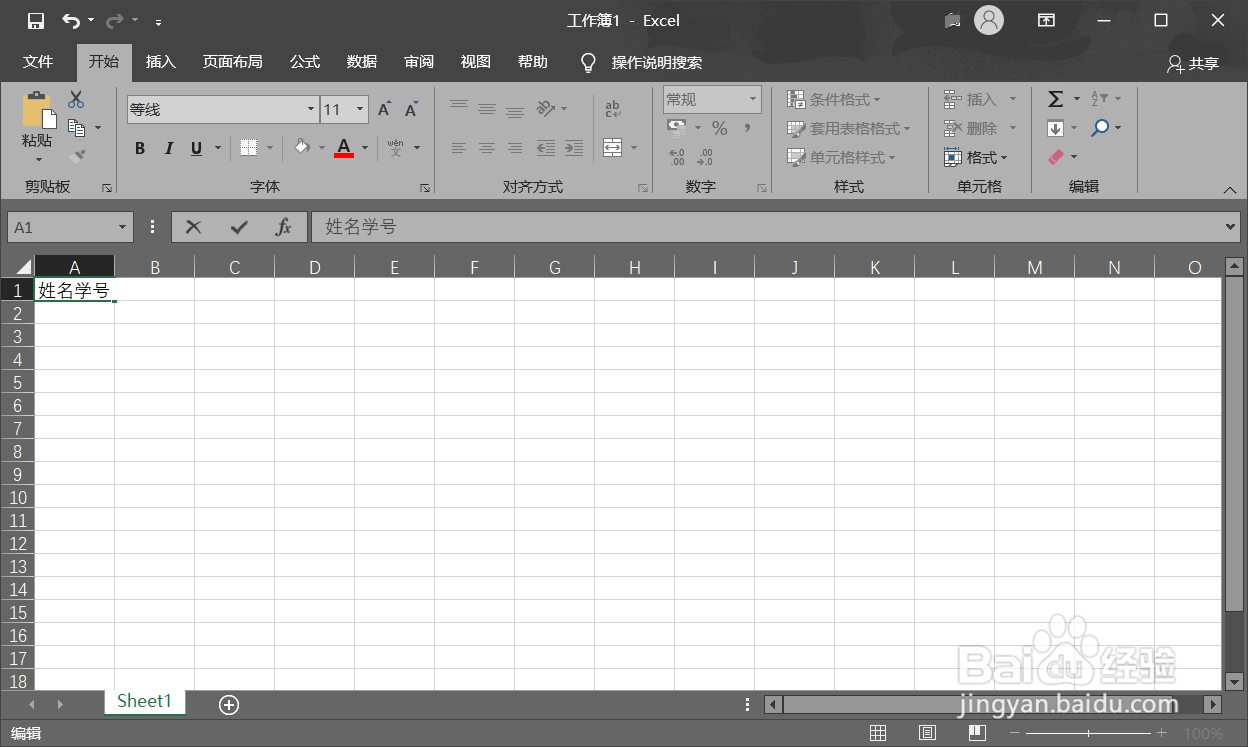Expand 条件格式 conditional formatting menu

click(833, 99)
